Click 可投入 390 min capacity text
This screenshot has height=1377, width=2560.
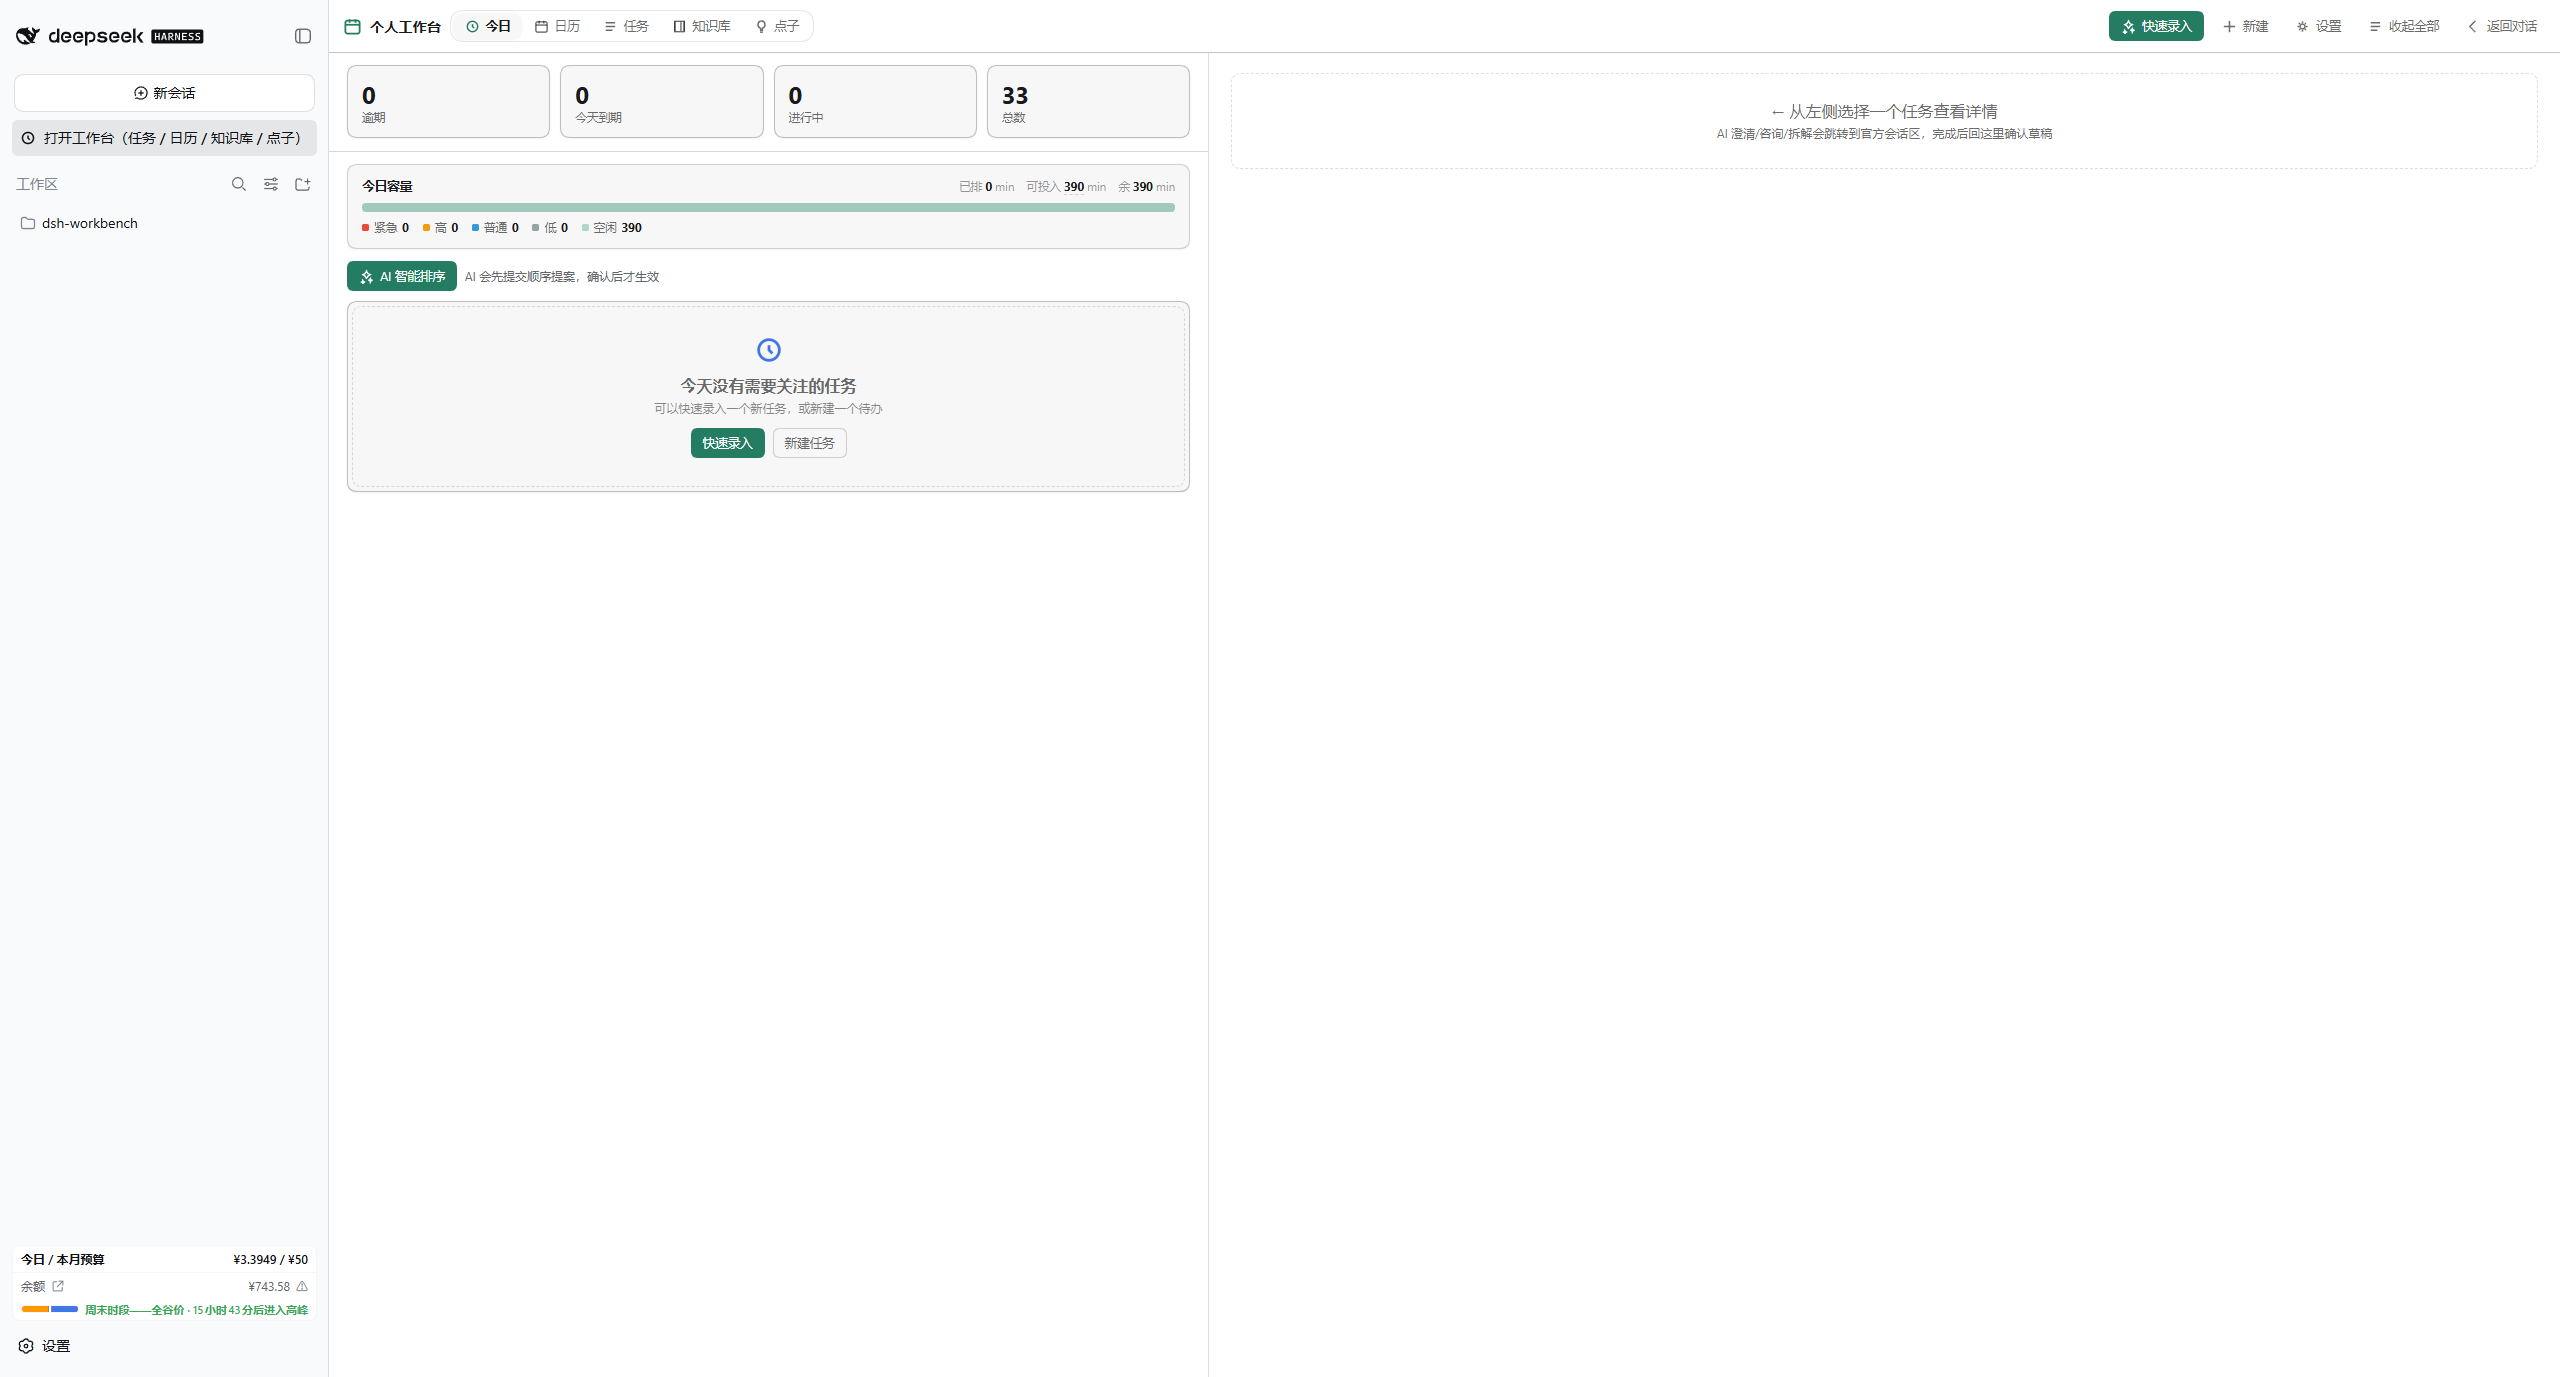pos(1066,187)
